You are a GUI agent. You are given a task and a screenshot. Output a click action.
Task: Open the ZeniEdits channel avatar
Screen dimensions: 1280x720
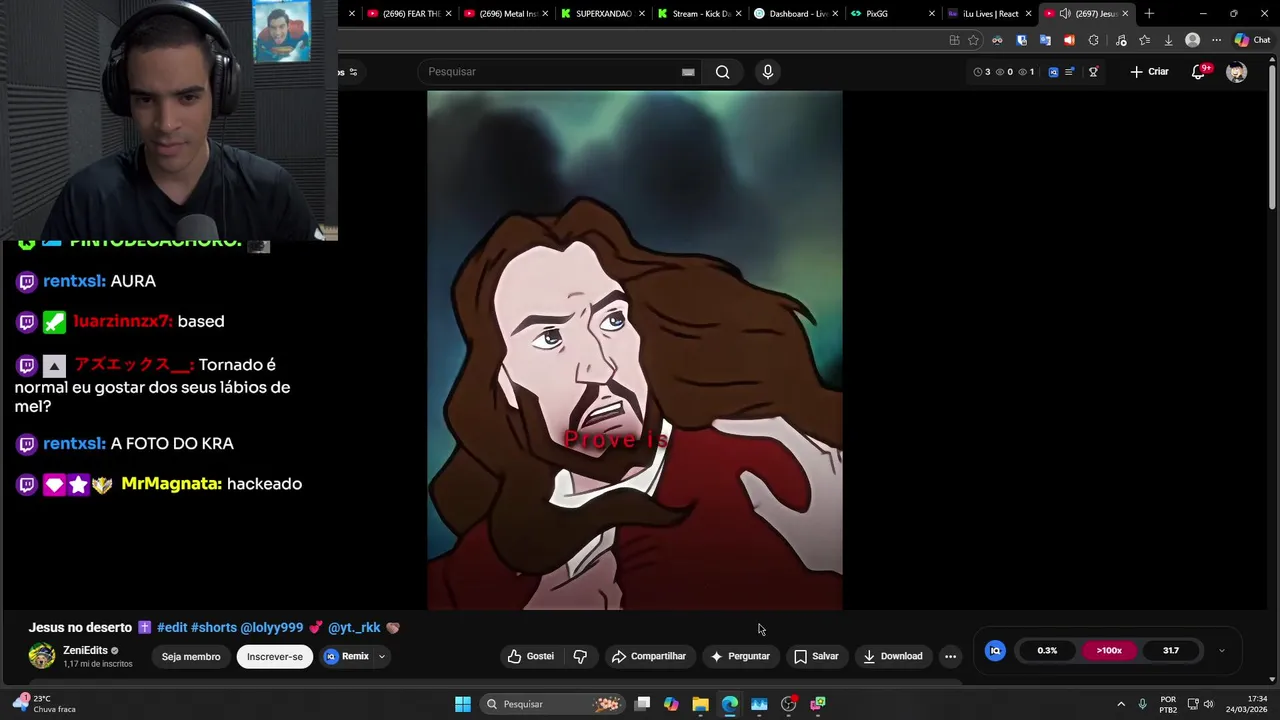[x=42, y=656]
